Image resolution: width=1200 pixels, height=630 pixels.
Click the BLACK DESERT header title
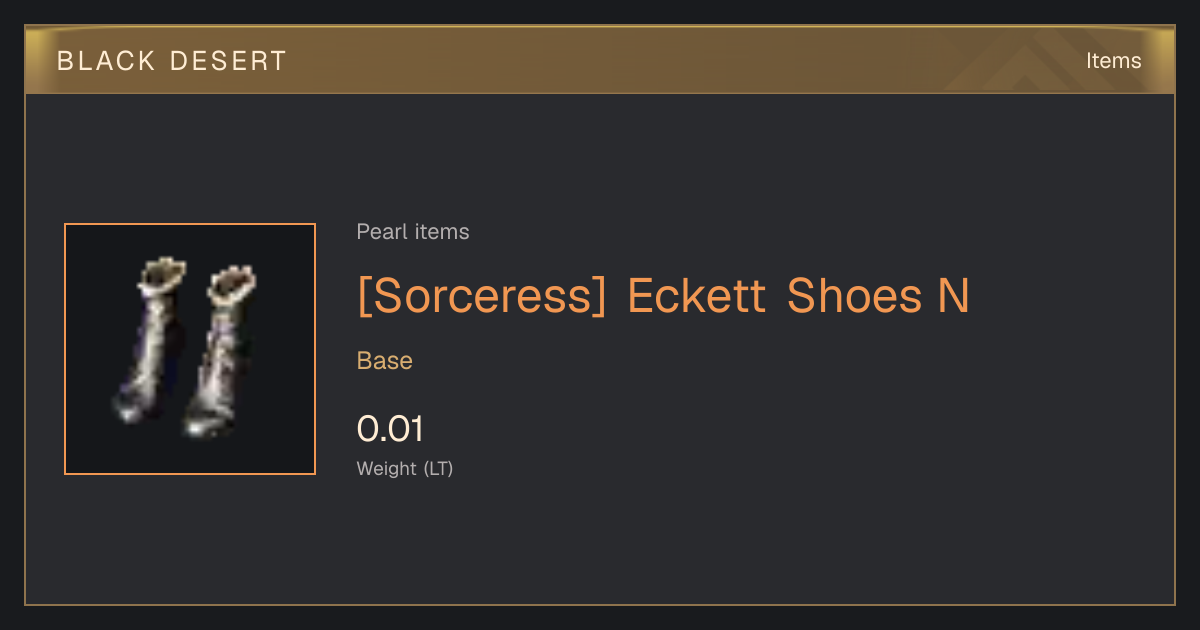click(x=172, y=61)
